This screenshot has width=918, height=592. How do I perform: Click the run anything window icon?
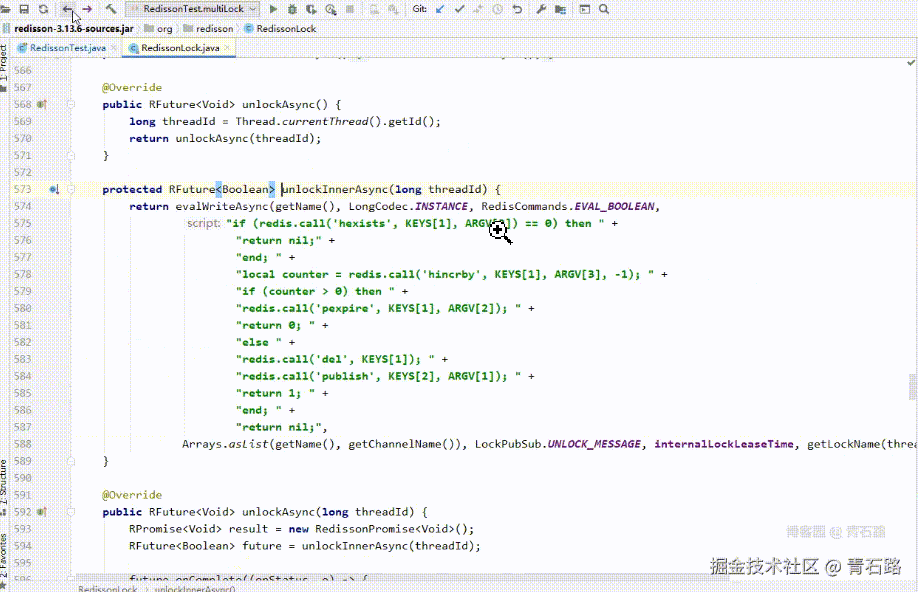(584, 9)
